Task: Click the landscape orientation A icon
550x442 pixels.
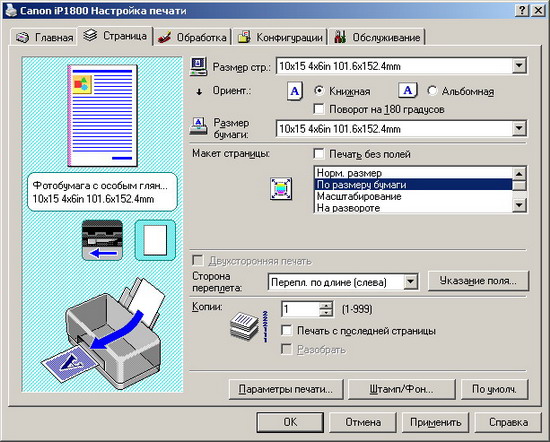Action: pos(408,91)
